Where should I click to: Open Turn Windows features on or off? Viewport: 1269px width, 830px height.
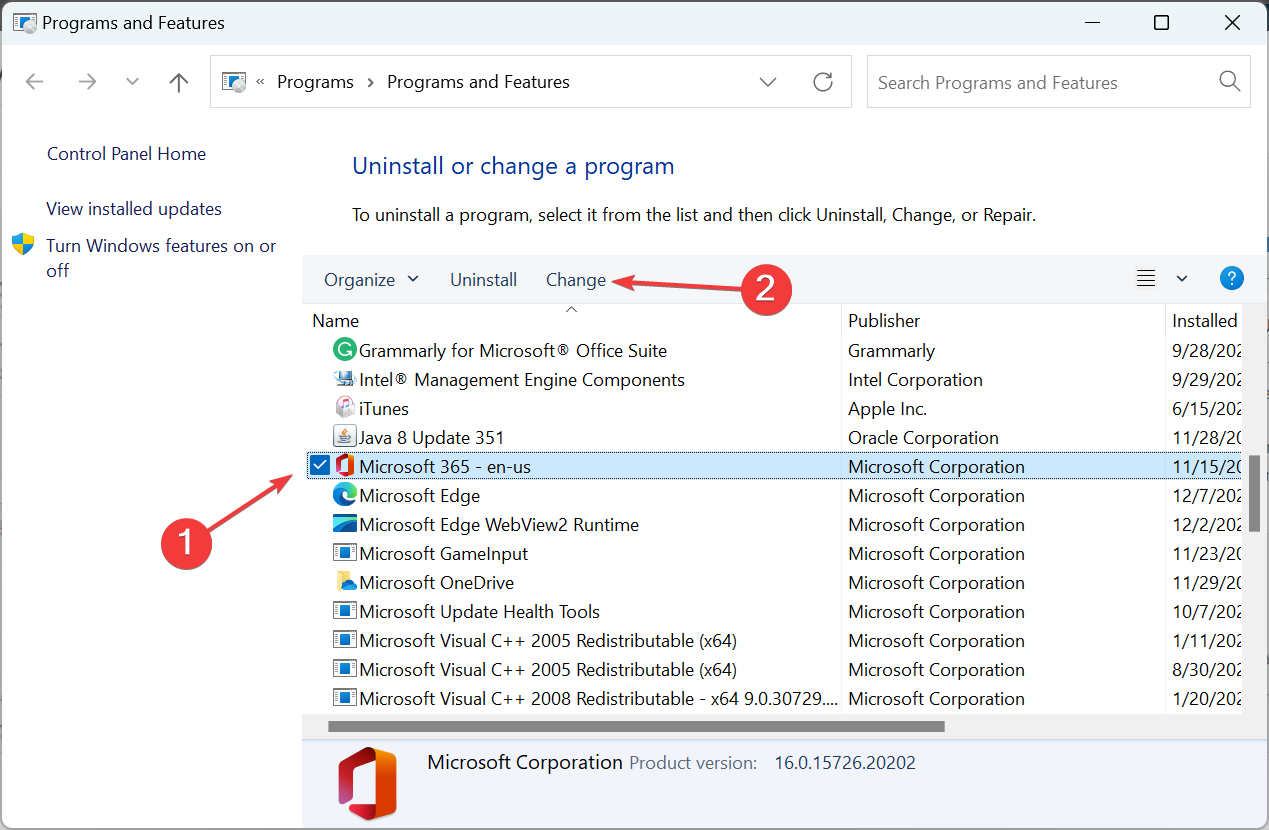point(161,258)
